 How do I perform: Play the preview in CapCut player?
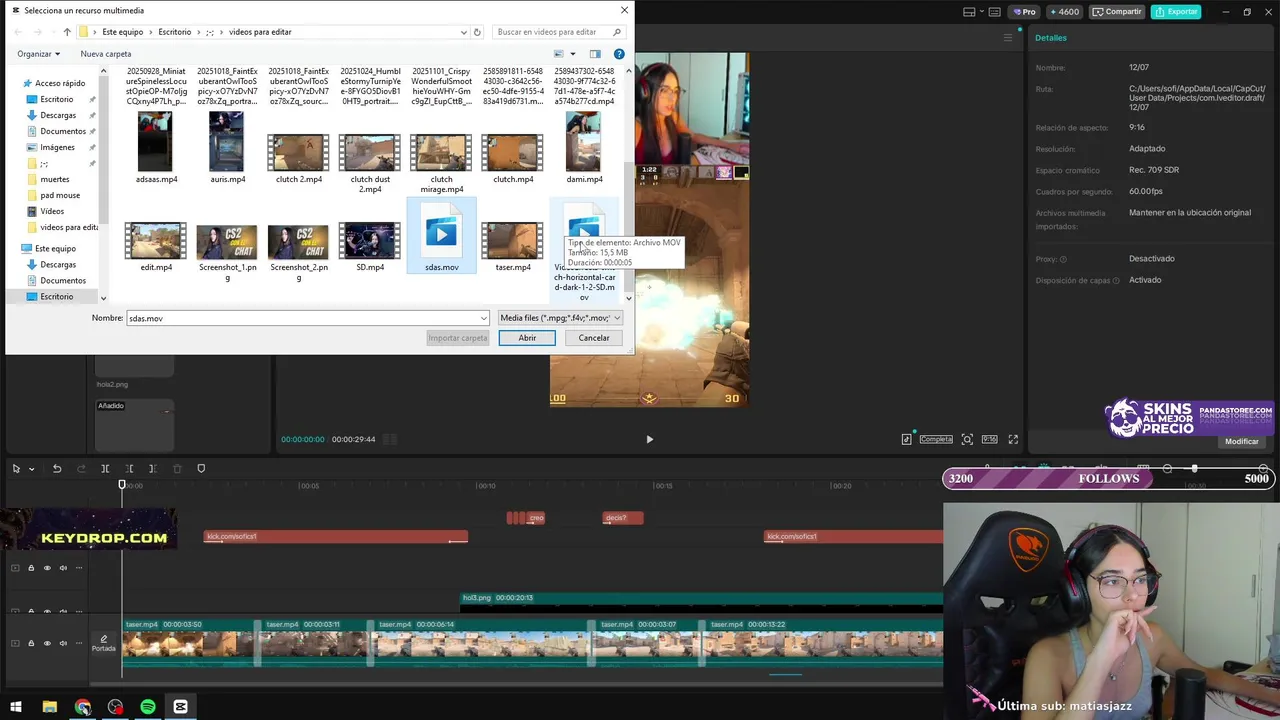pyautogui.click(x=649, y=439)
